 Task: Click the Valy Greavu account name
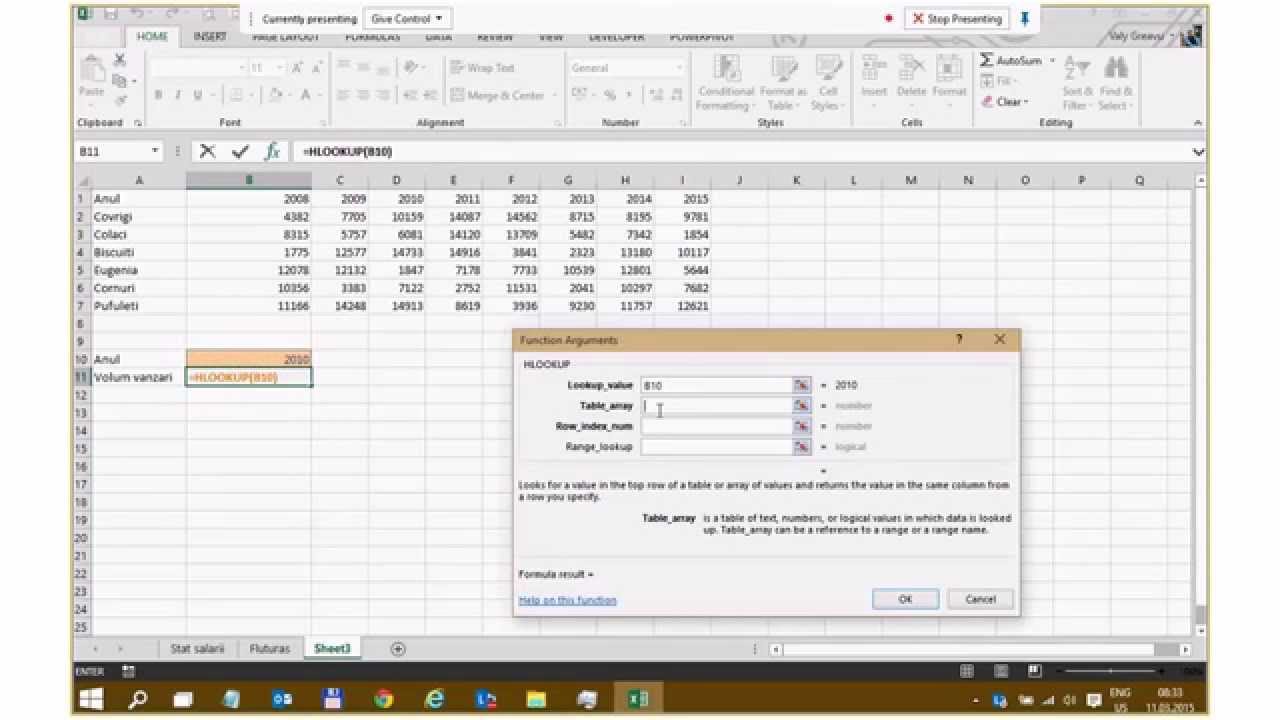click(1137, 36)
